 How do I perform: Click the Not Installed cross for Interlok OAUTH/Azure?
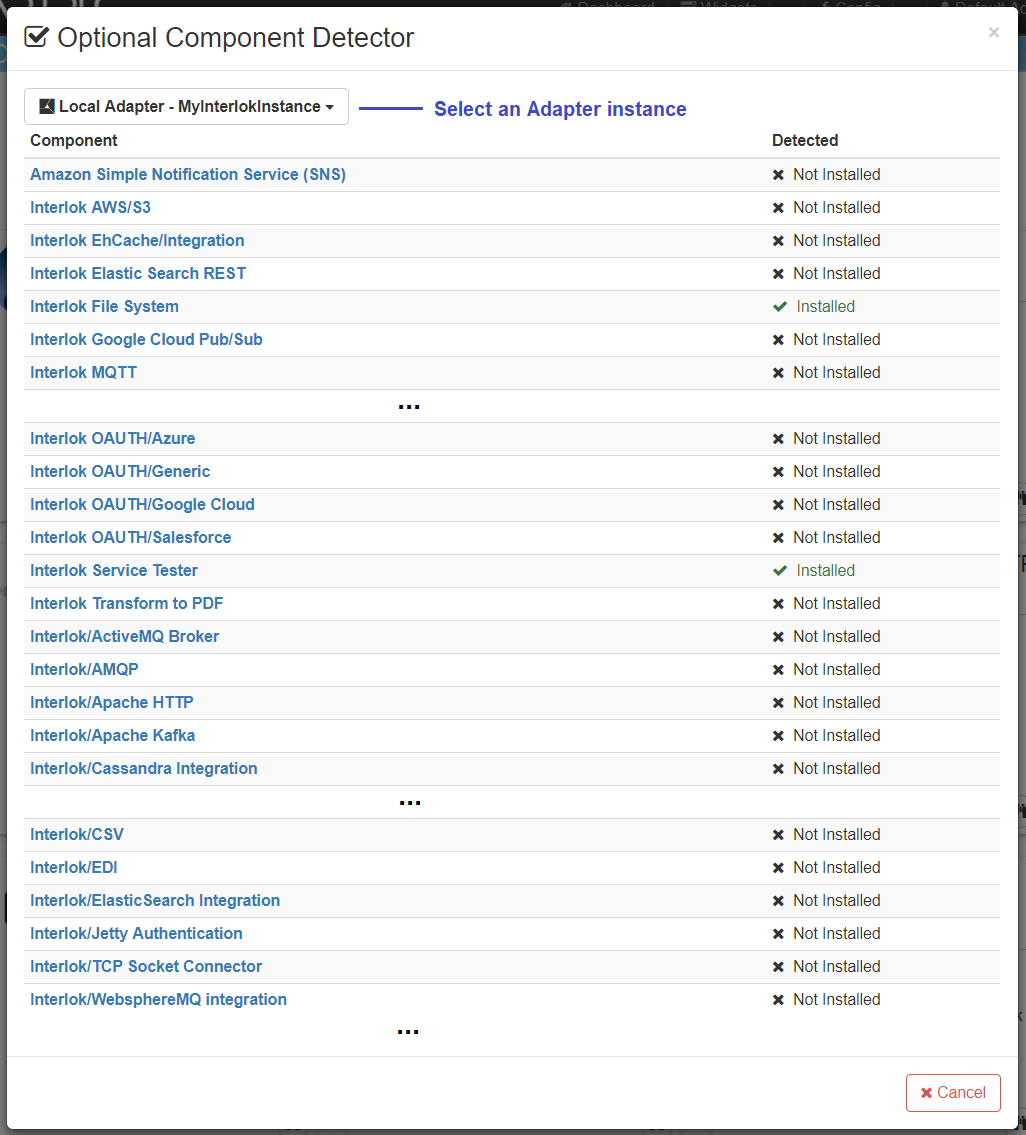tap(778, 439)
